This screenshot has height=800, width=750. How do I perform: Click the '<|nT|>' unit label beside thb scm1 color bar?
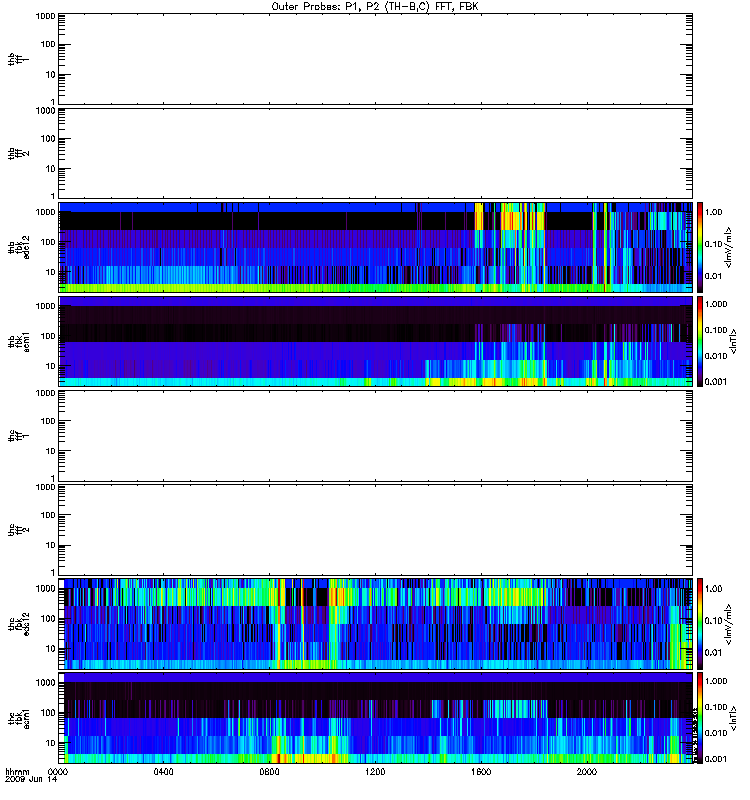734,341
